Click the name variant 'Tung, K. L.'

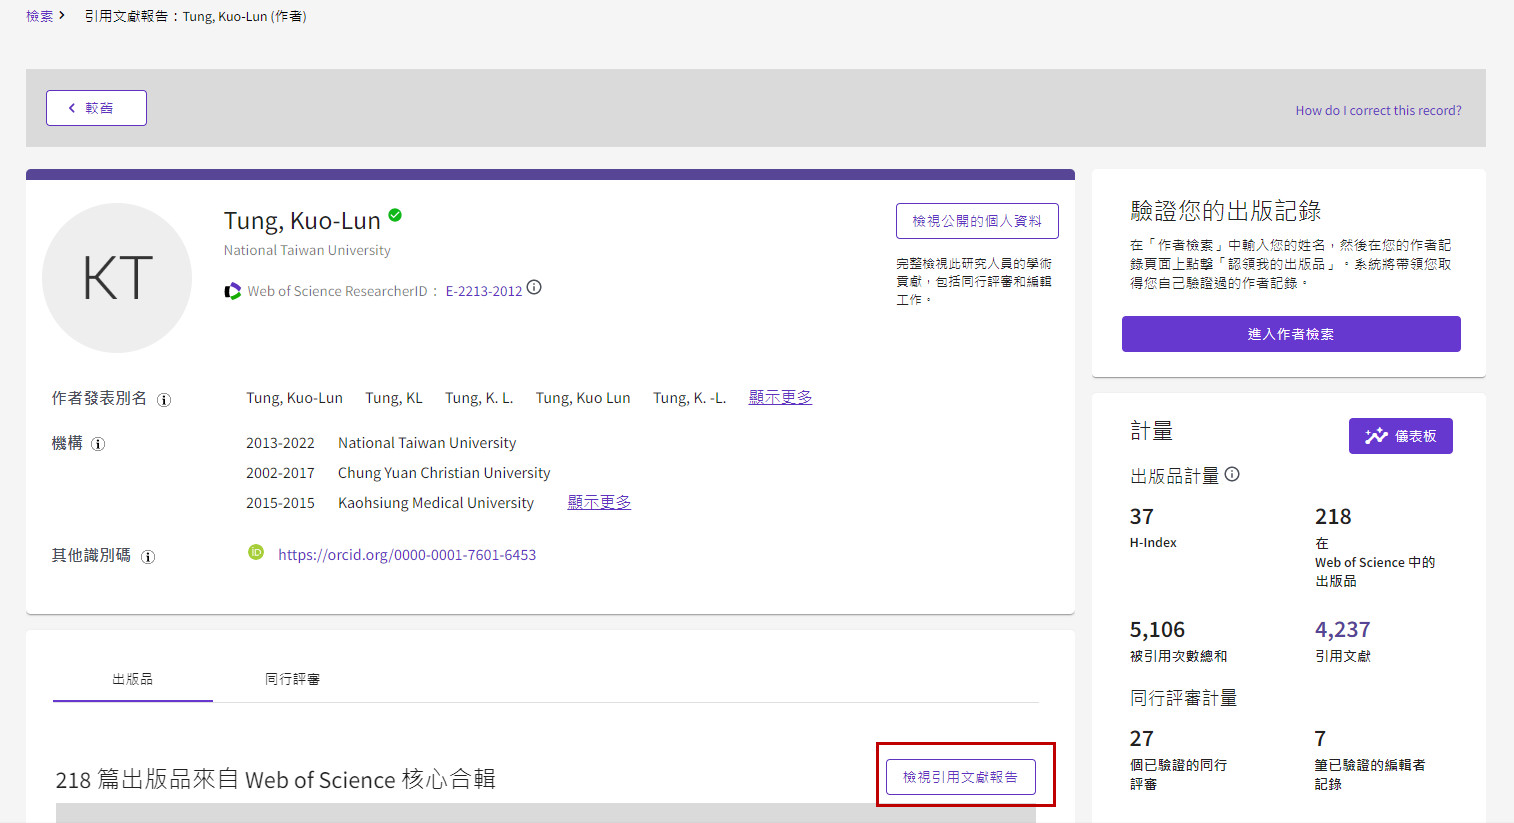(x=479, y=398)
